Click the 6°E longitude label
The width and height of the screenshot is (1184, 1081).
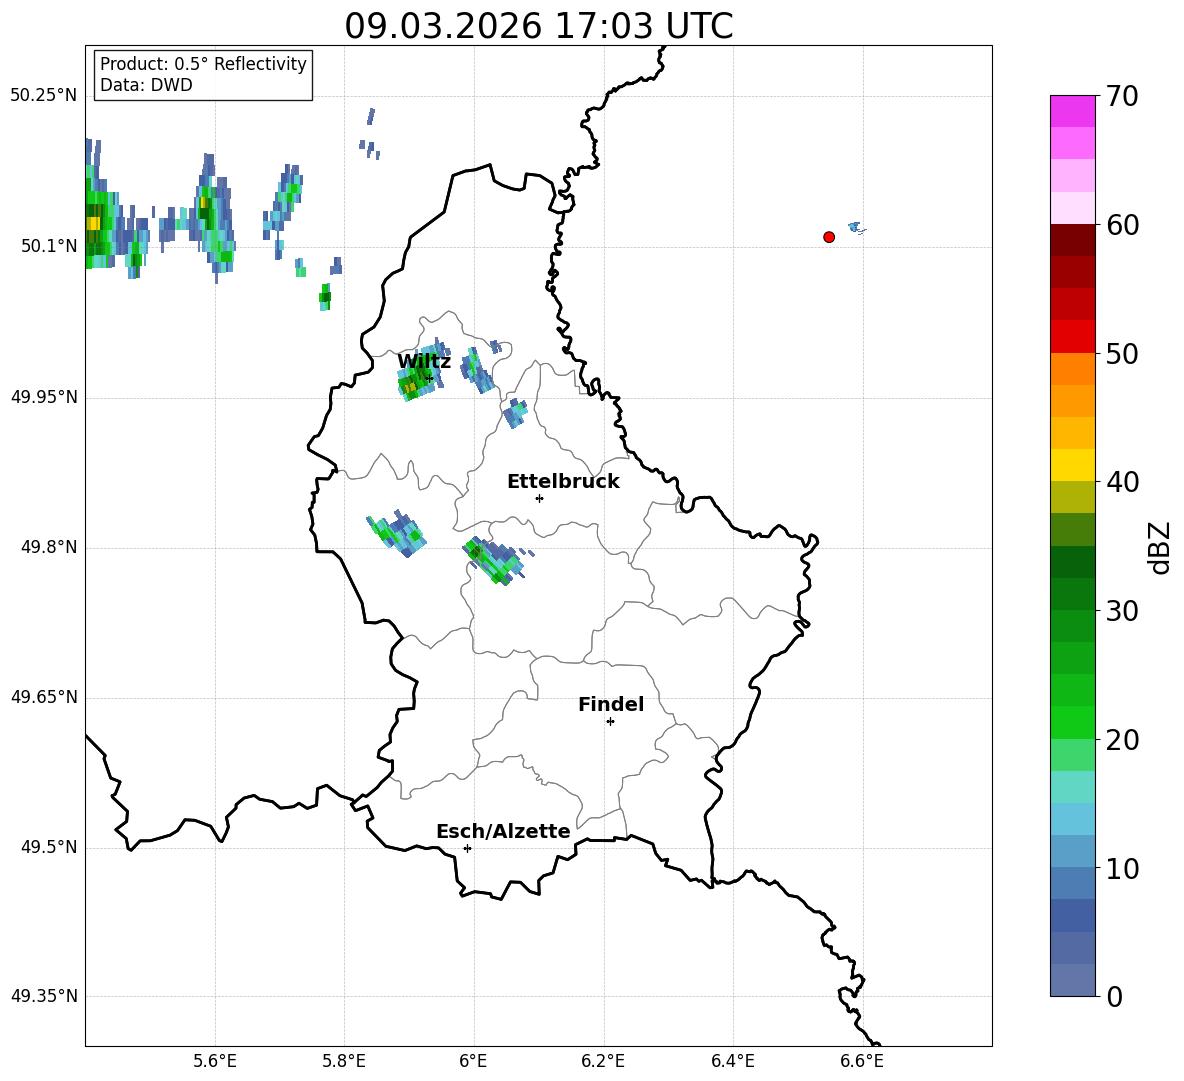473,1061
